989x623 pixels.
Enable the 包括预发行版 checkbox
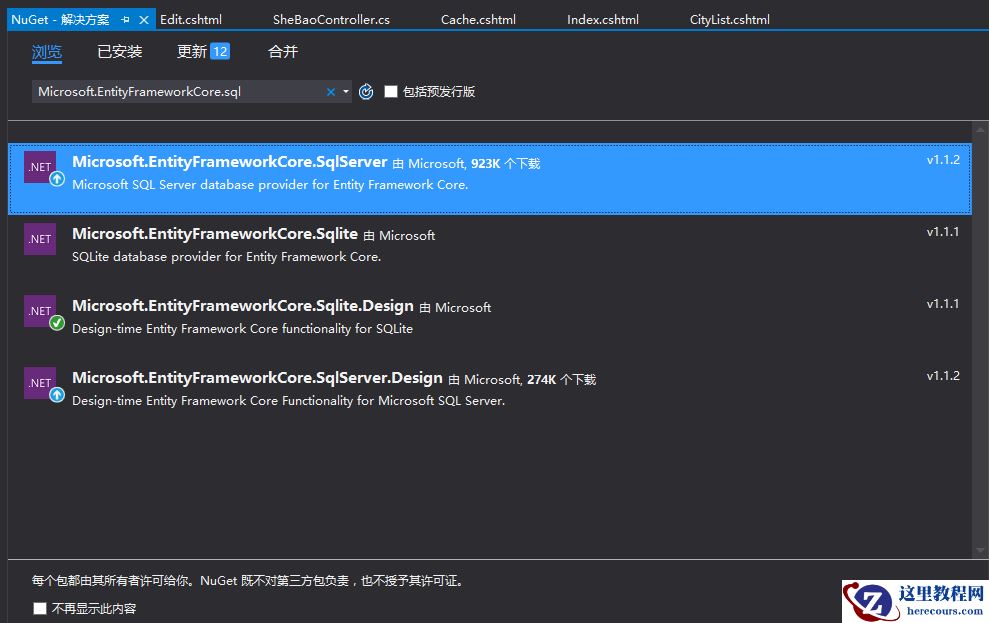pos(391,91)
